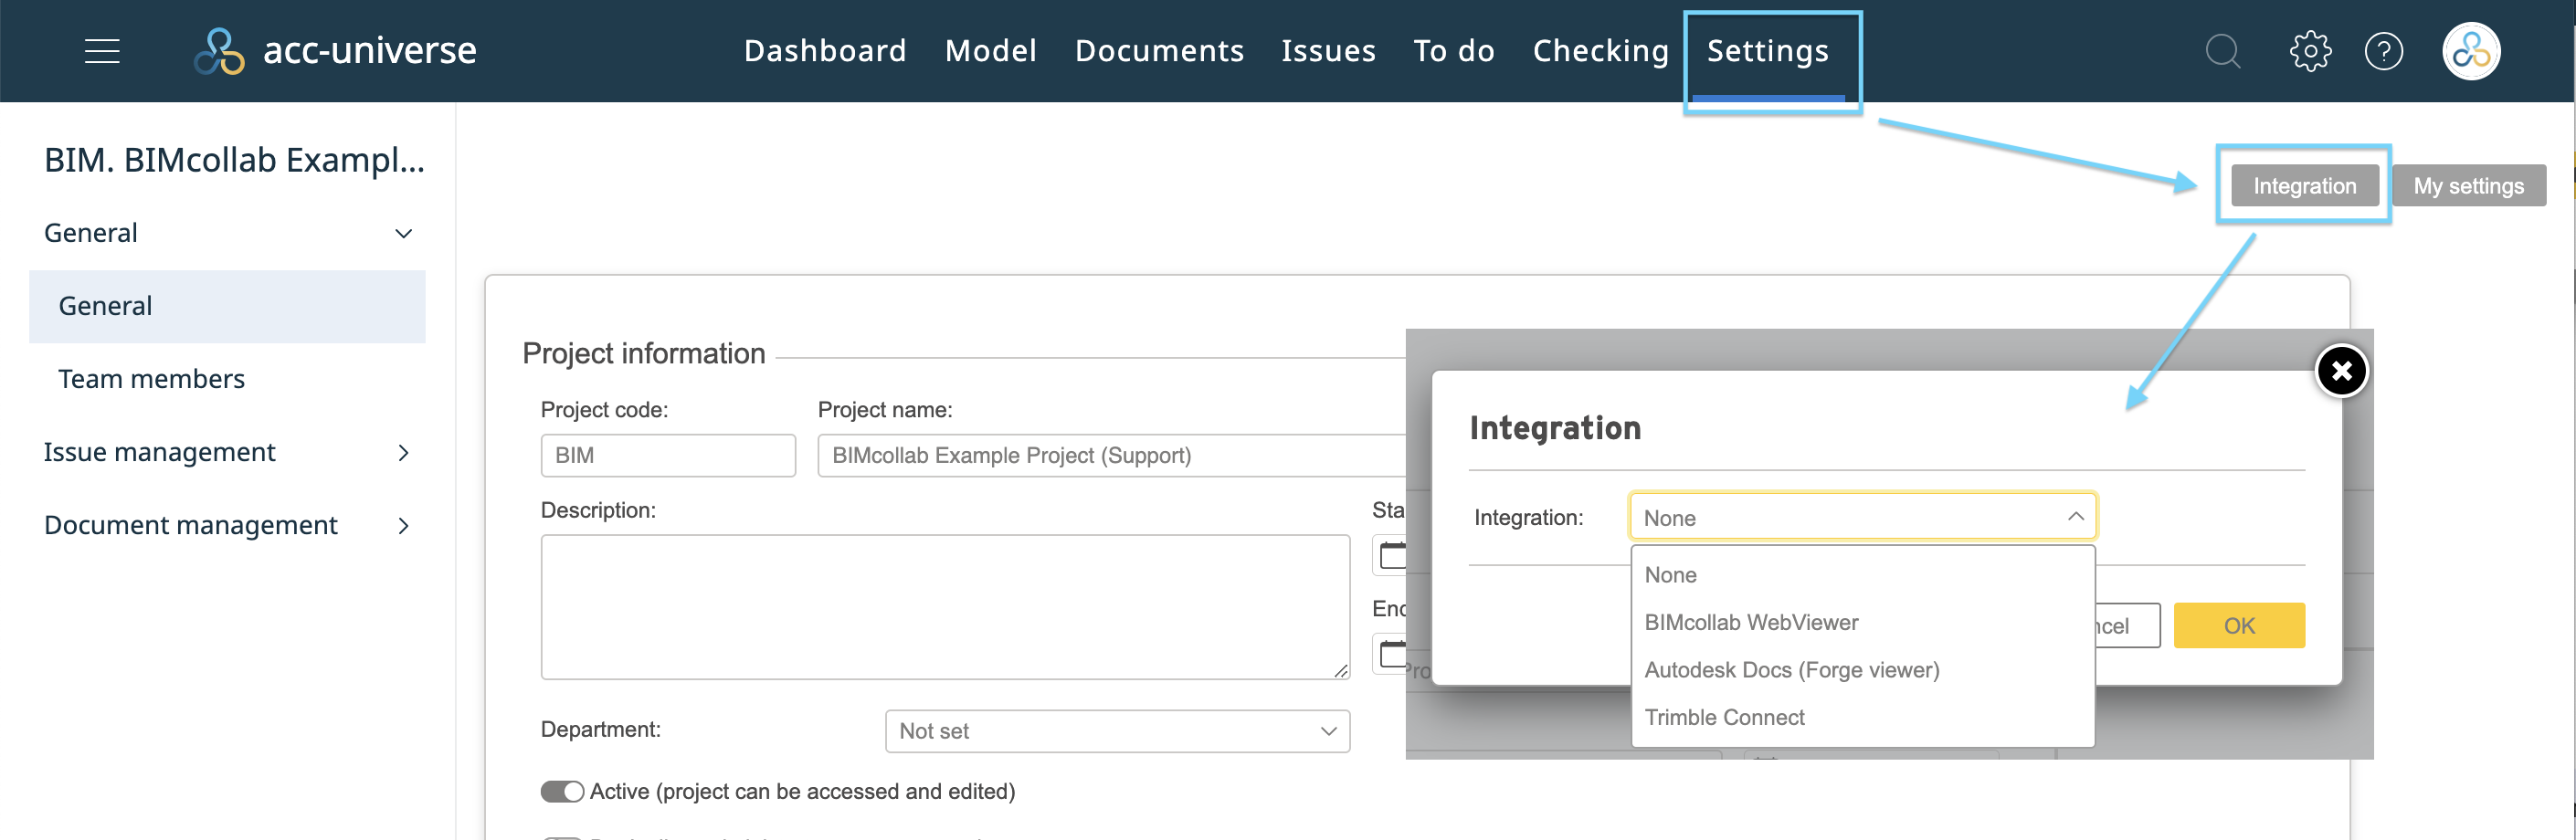Go to the Model tab
Image resolution: width=2576 pixels, height=840 pixels.
pyautogui.click(x=991, y=51)
